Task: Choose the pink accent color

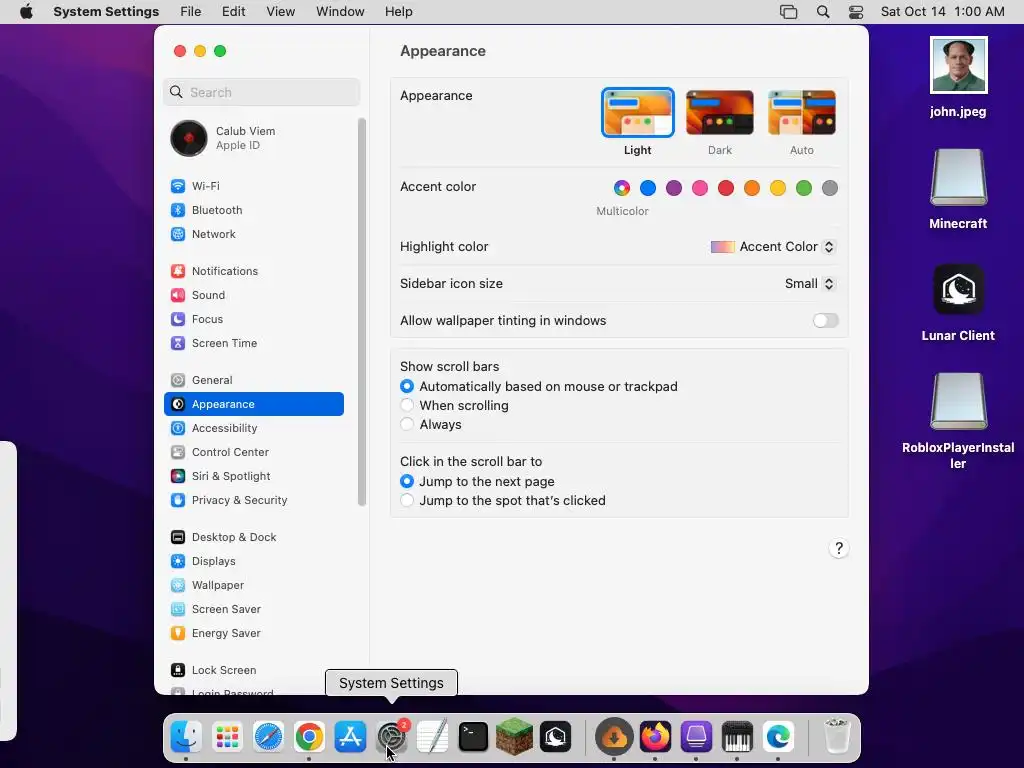Action: click(700, 189)
